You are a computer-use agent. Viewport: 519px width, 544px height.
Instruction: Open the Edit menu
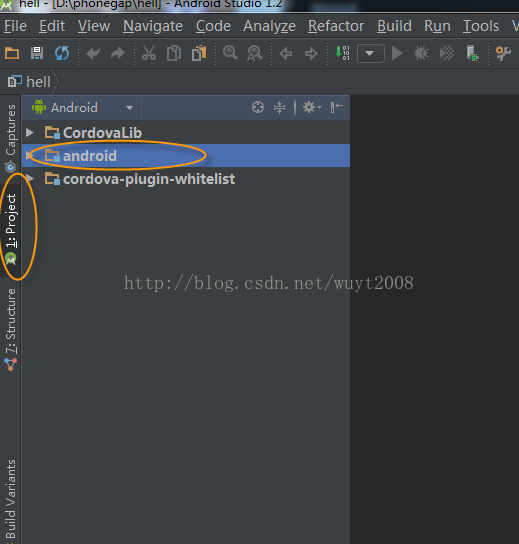click(x=52, y=26)
